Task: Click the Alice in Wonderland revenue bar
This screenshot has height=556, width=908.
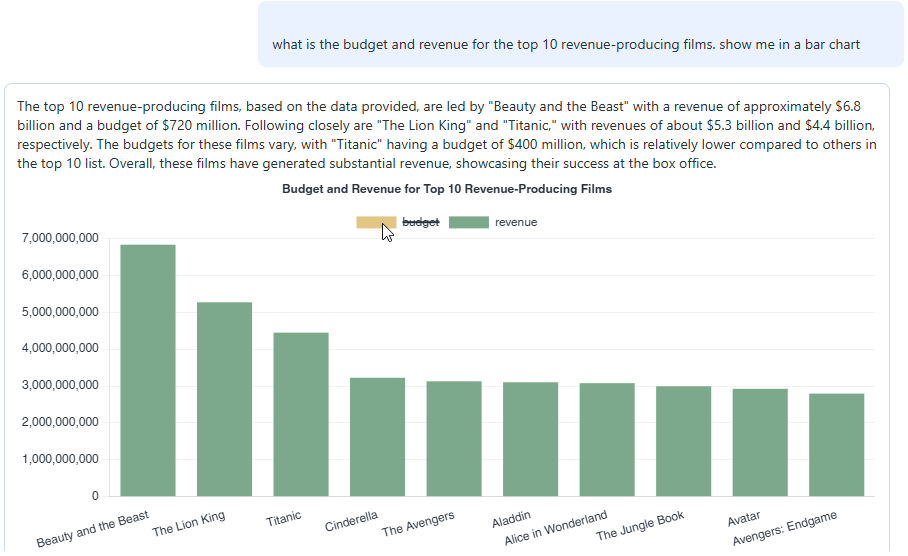Action: (x=607, y=439)
